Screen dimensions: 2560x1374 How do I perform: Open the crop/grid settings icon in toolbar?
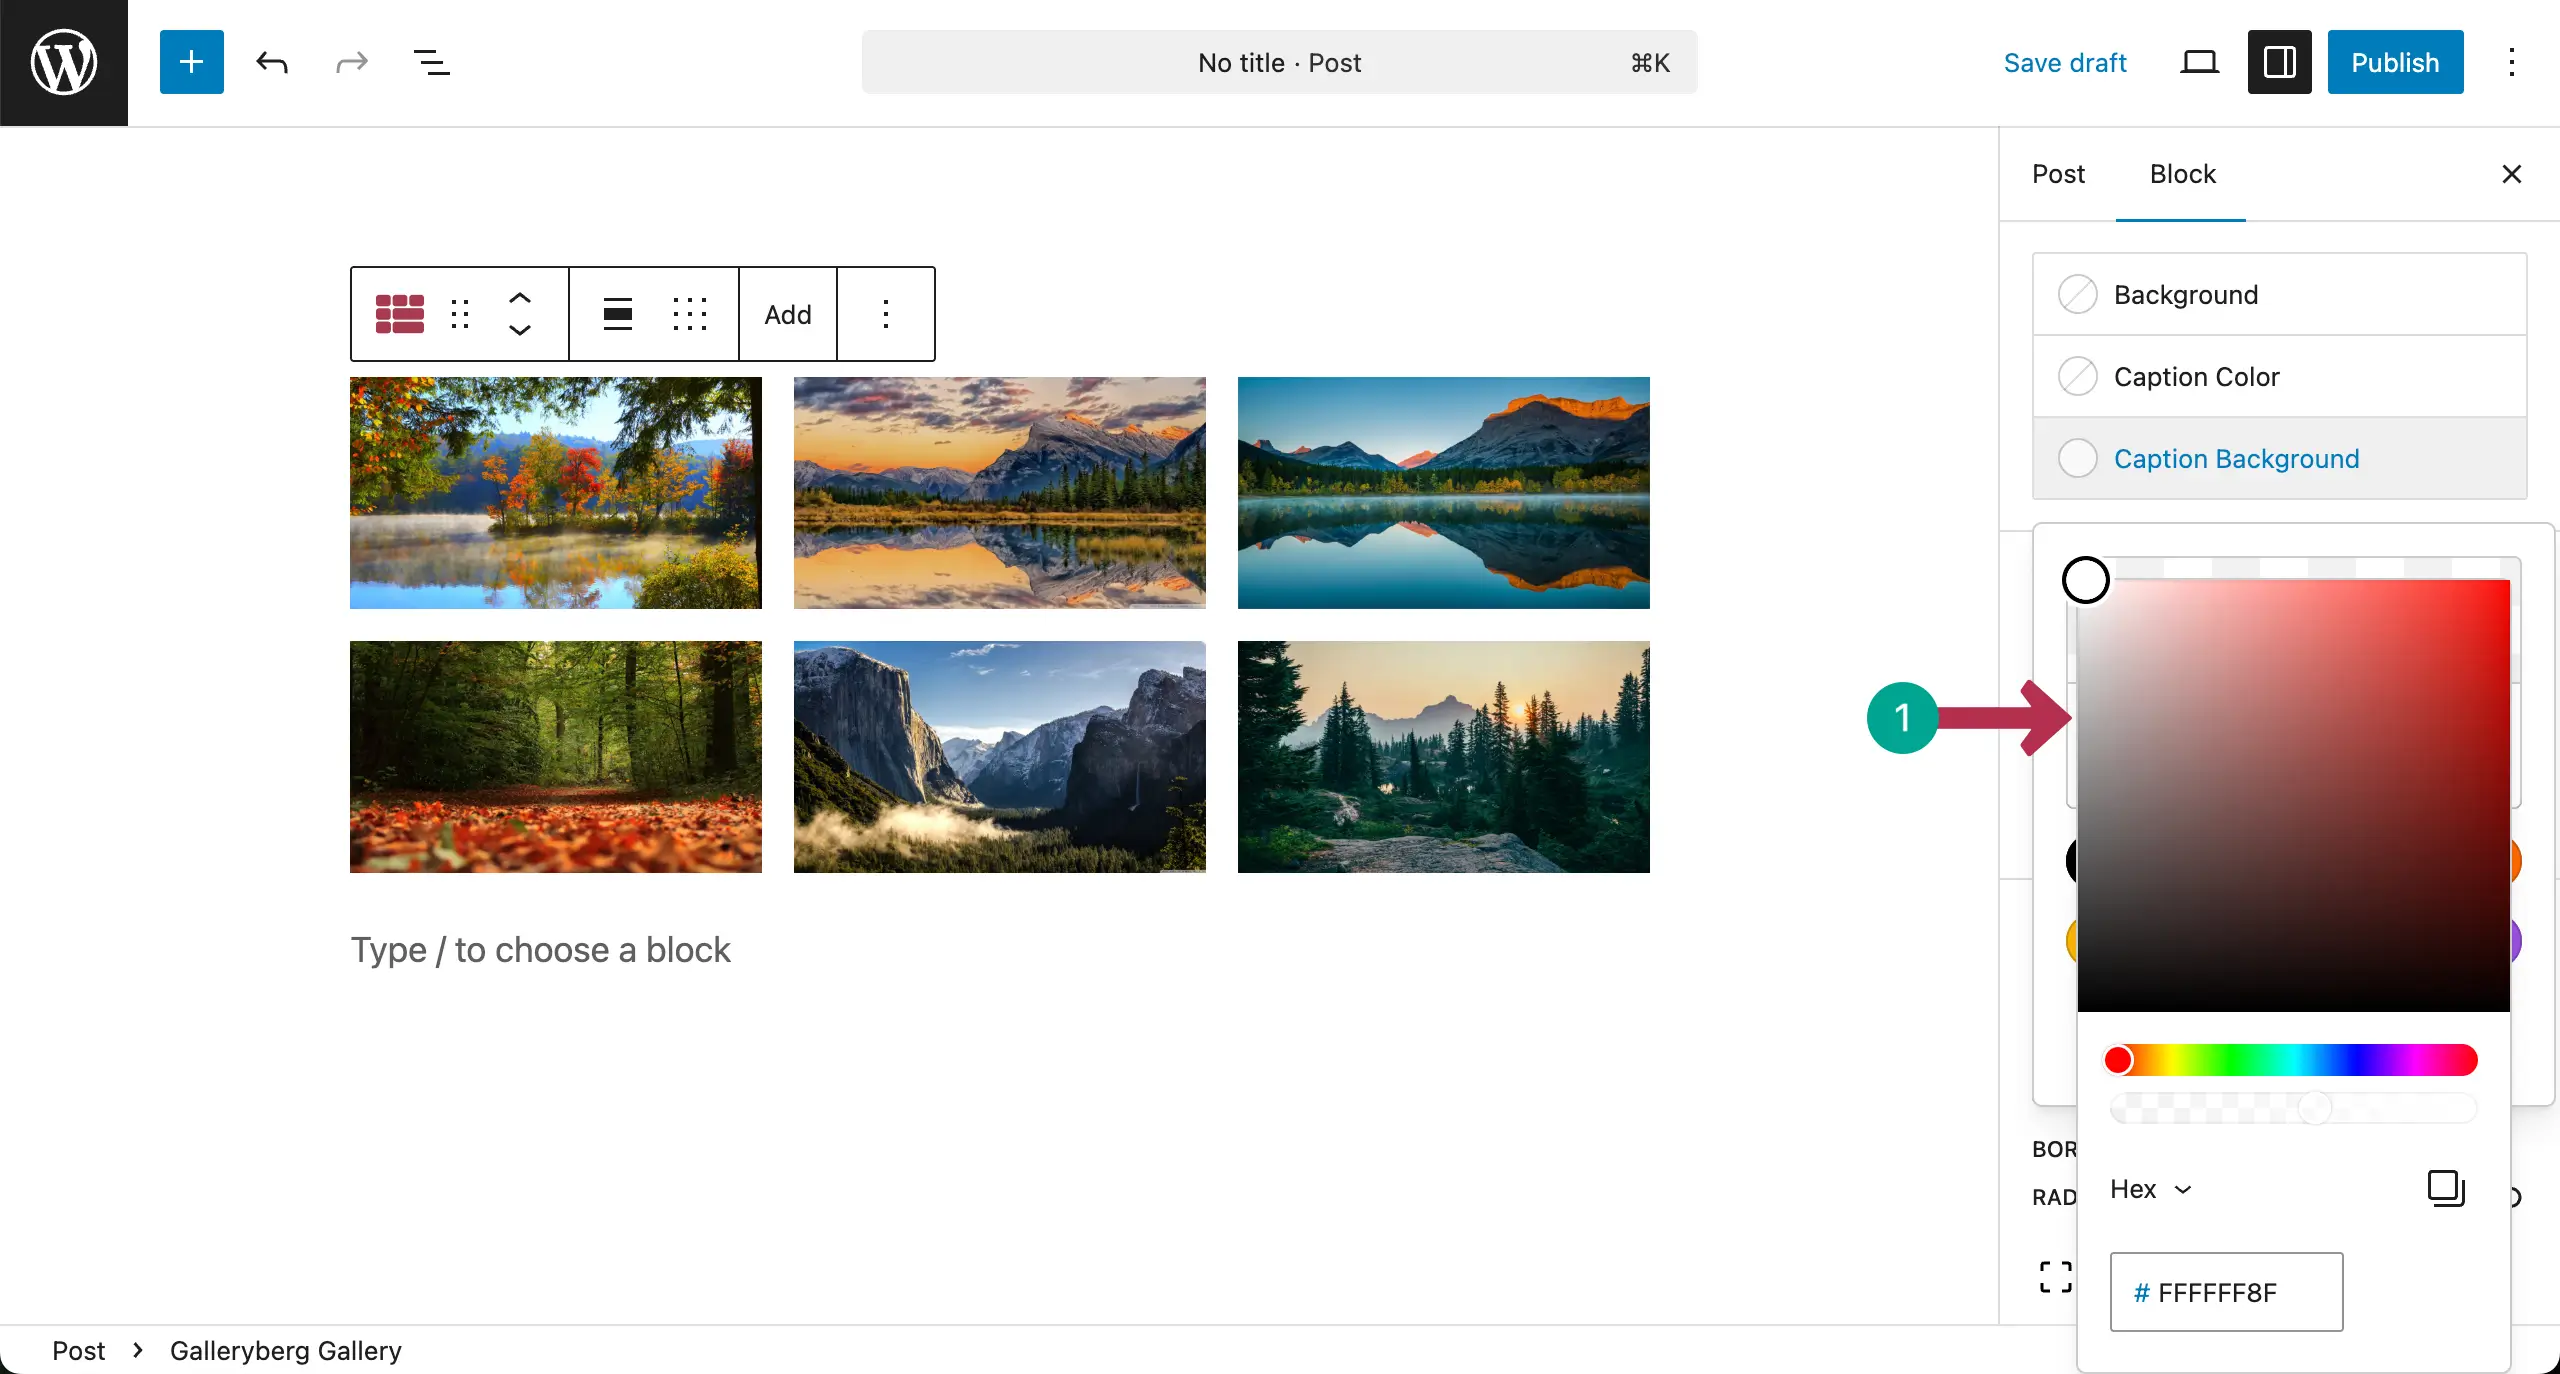(x=691, y=313)
